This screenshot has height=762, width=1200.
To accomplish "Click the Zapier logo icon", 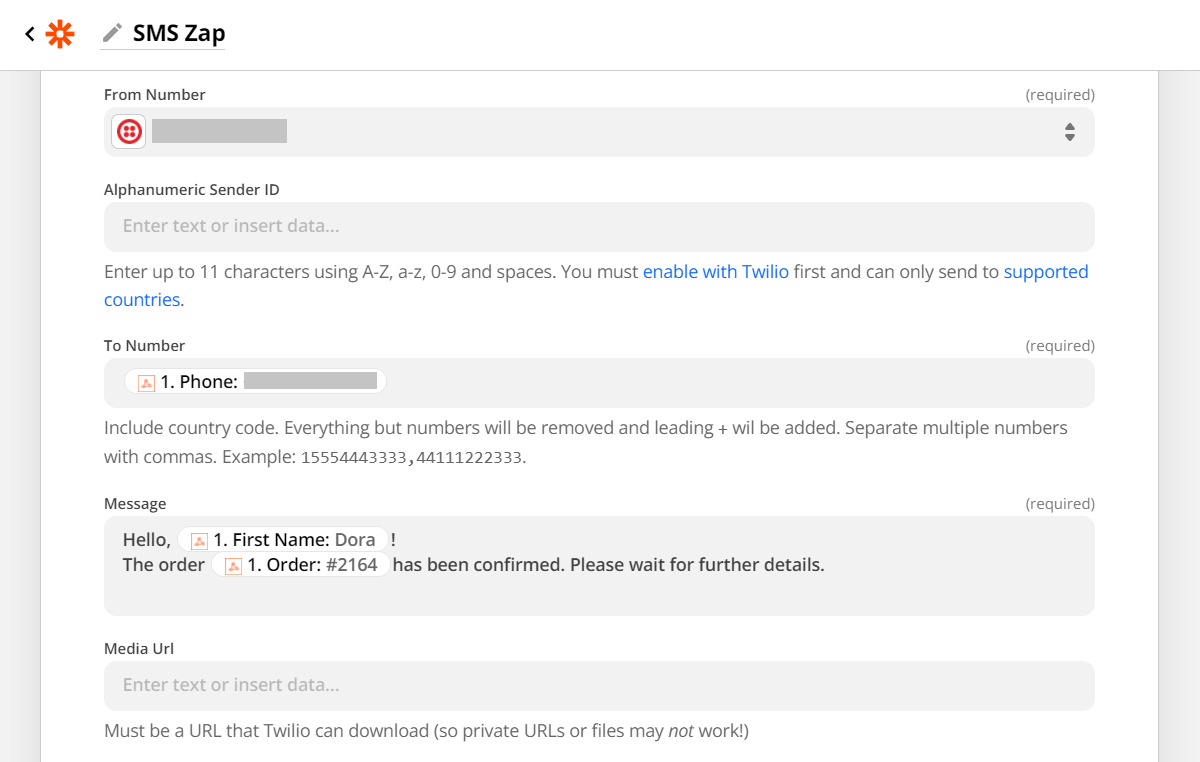I will (59, 33).
